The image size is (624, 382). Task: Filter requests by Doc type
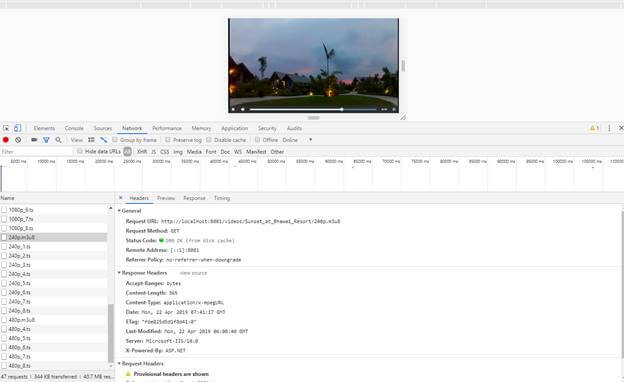coord(225,152)
